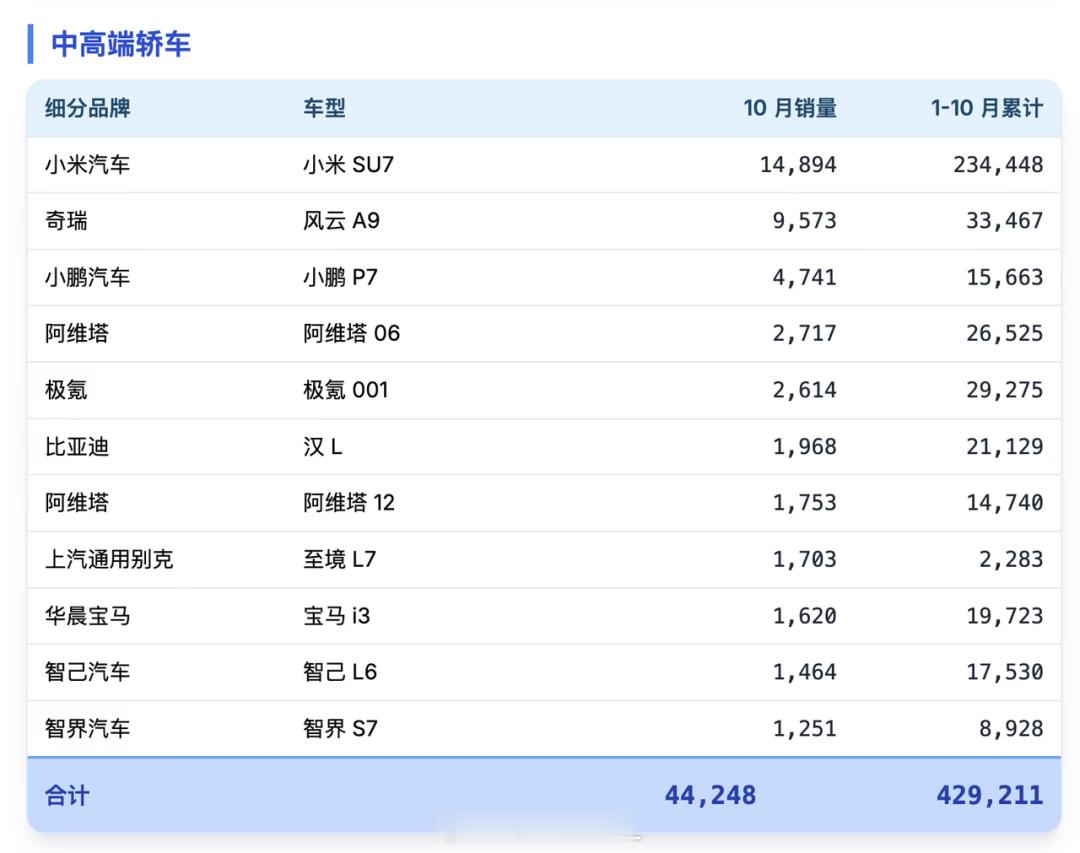Image resolution: width=1080 pixels, height=853 pixels.
Task: Click the 19,723 cumulative value
Action: point(1005,615)
